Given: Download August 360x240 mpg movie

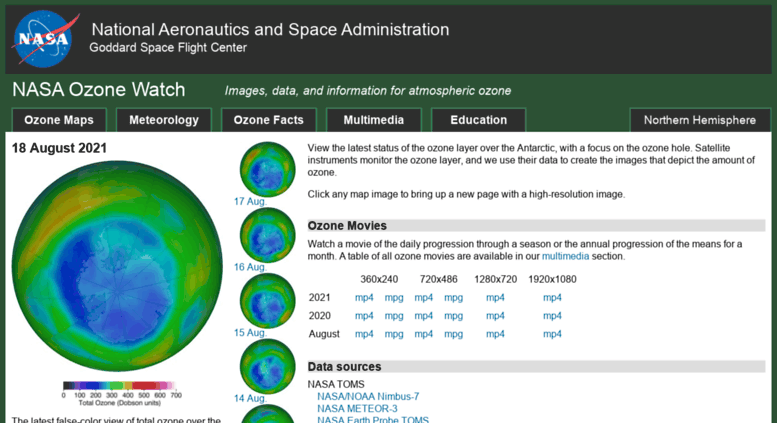Looking at the screenshot, I should (394, 334).
